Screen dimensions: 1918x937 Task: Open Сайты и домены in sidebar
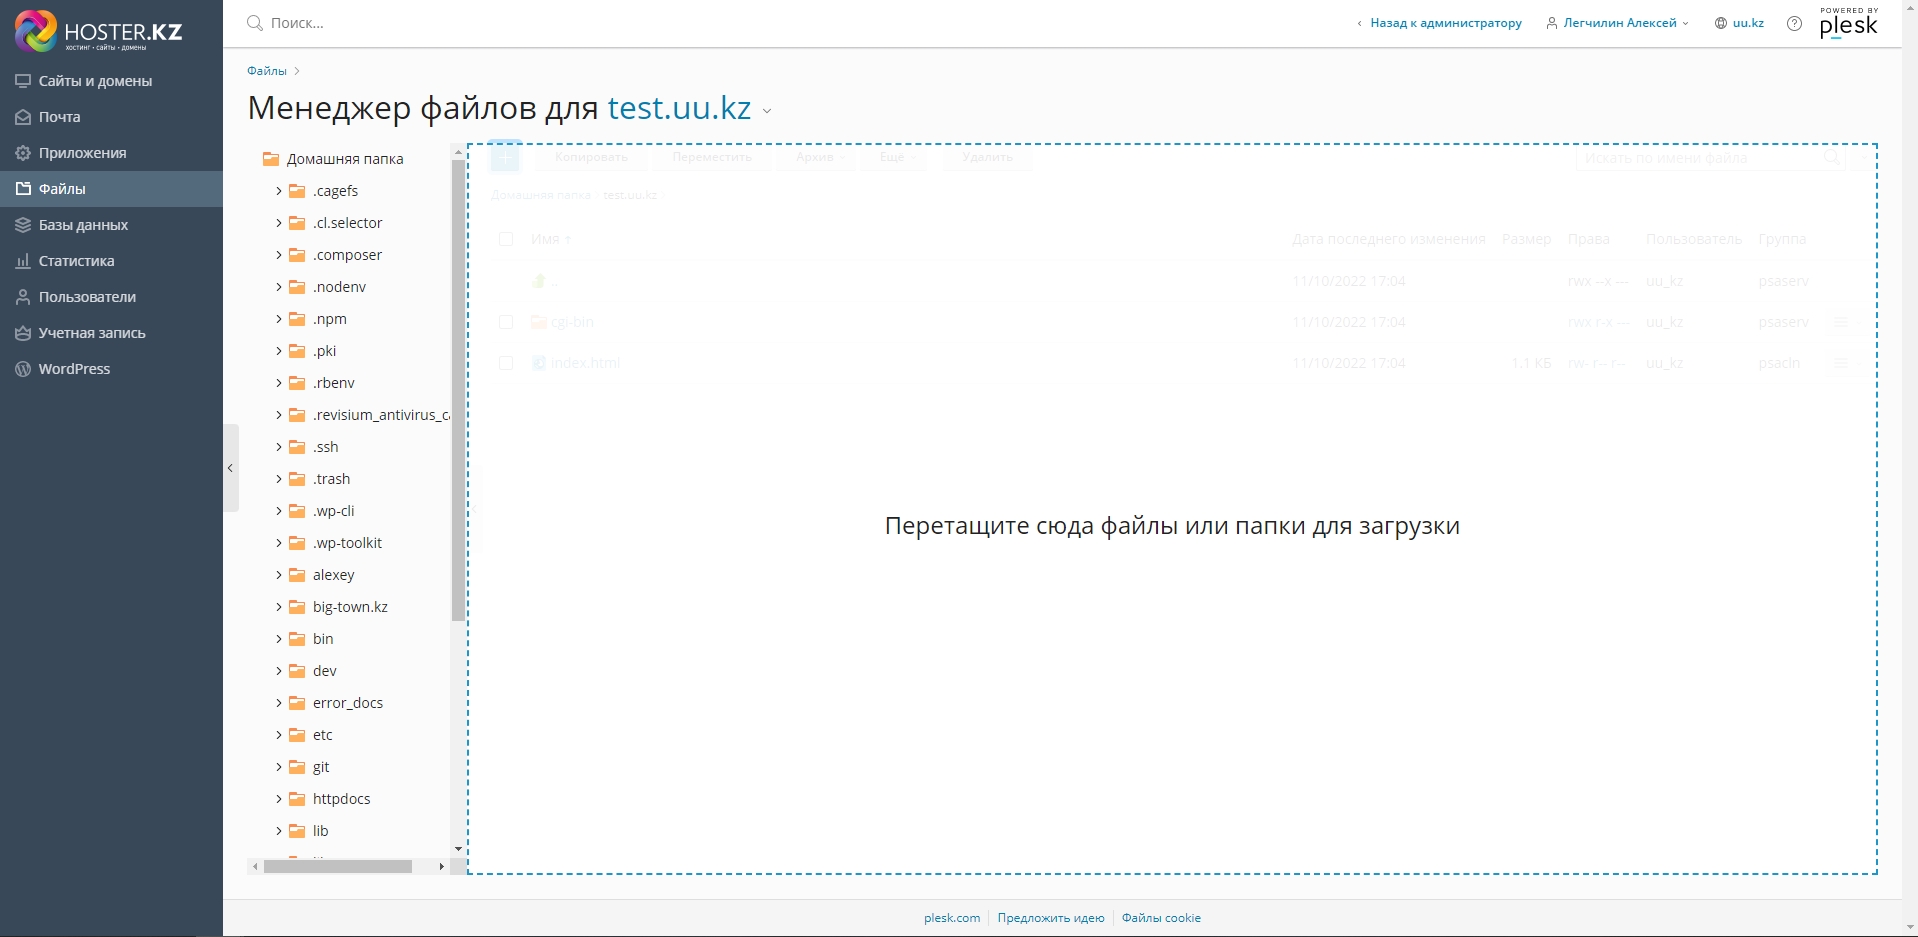[95, 81]
